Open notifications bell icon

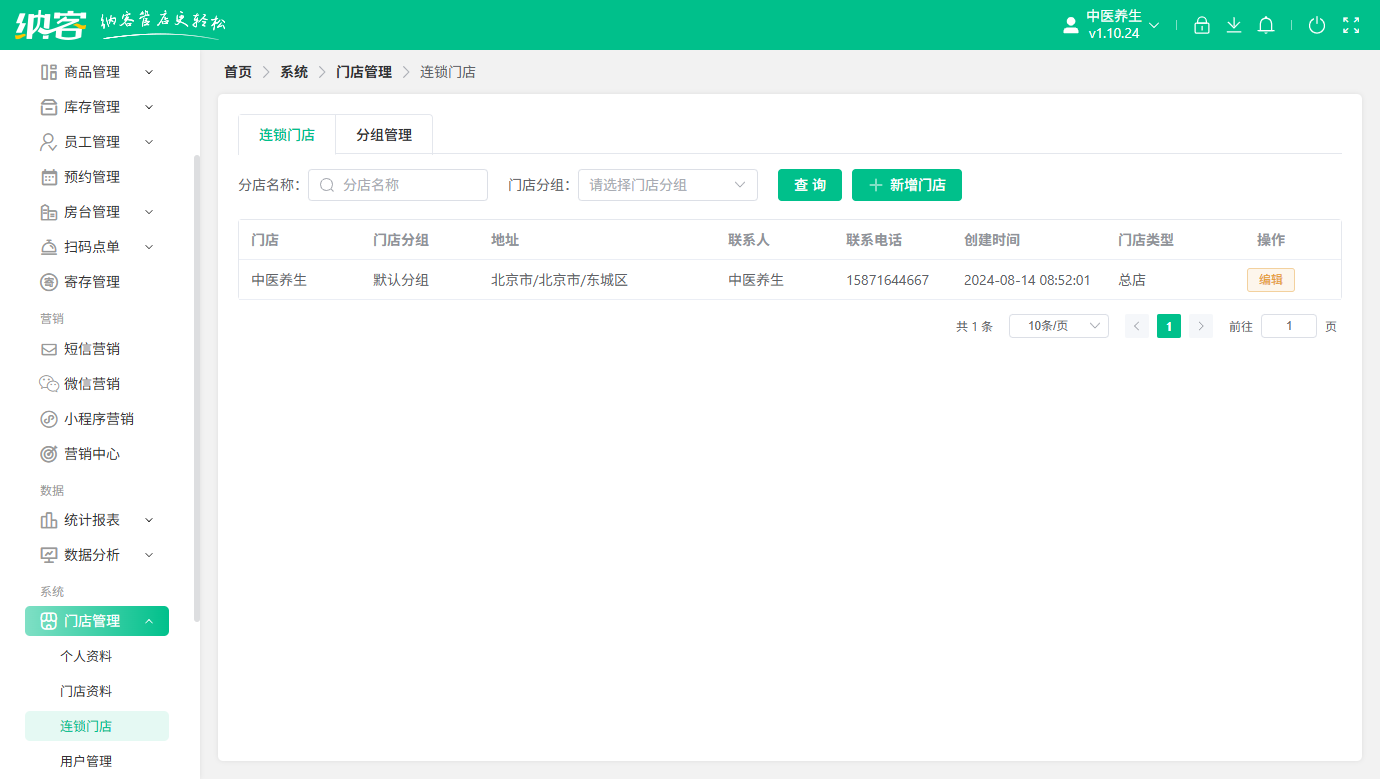[x=1266, y=25]
